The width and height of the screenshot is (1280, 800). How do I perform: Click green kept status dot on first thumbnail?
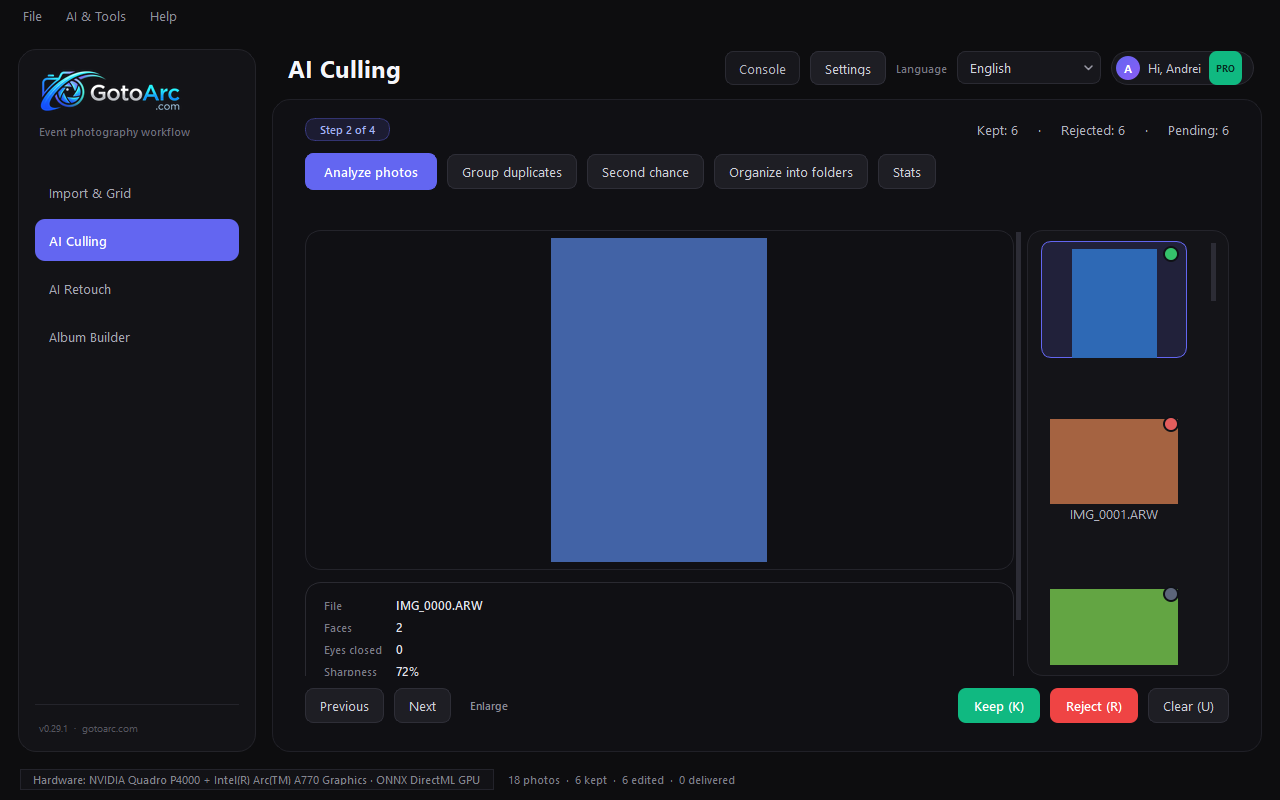click(x=1171, y=254)
